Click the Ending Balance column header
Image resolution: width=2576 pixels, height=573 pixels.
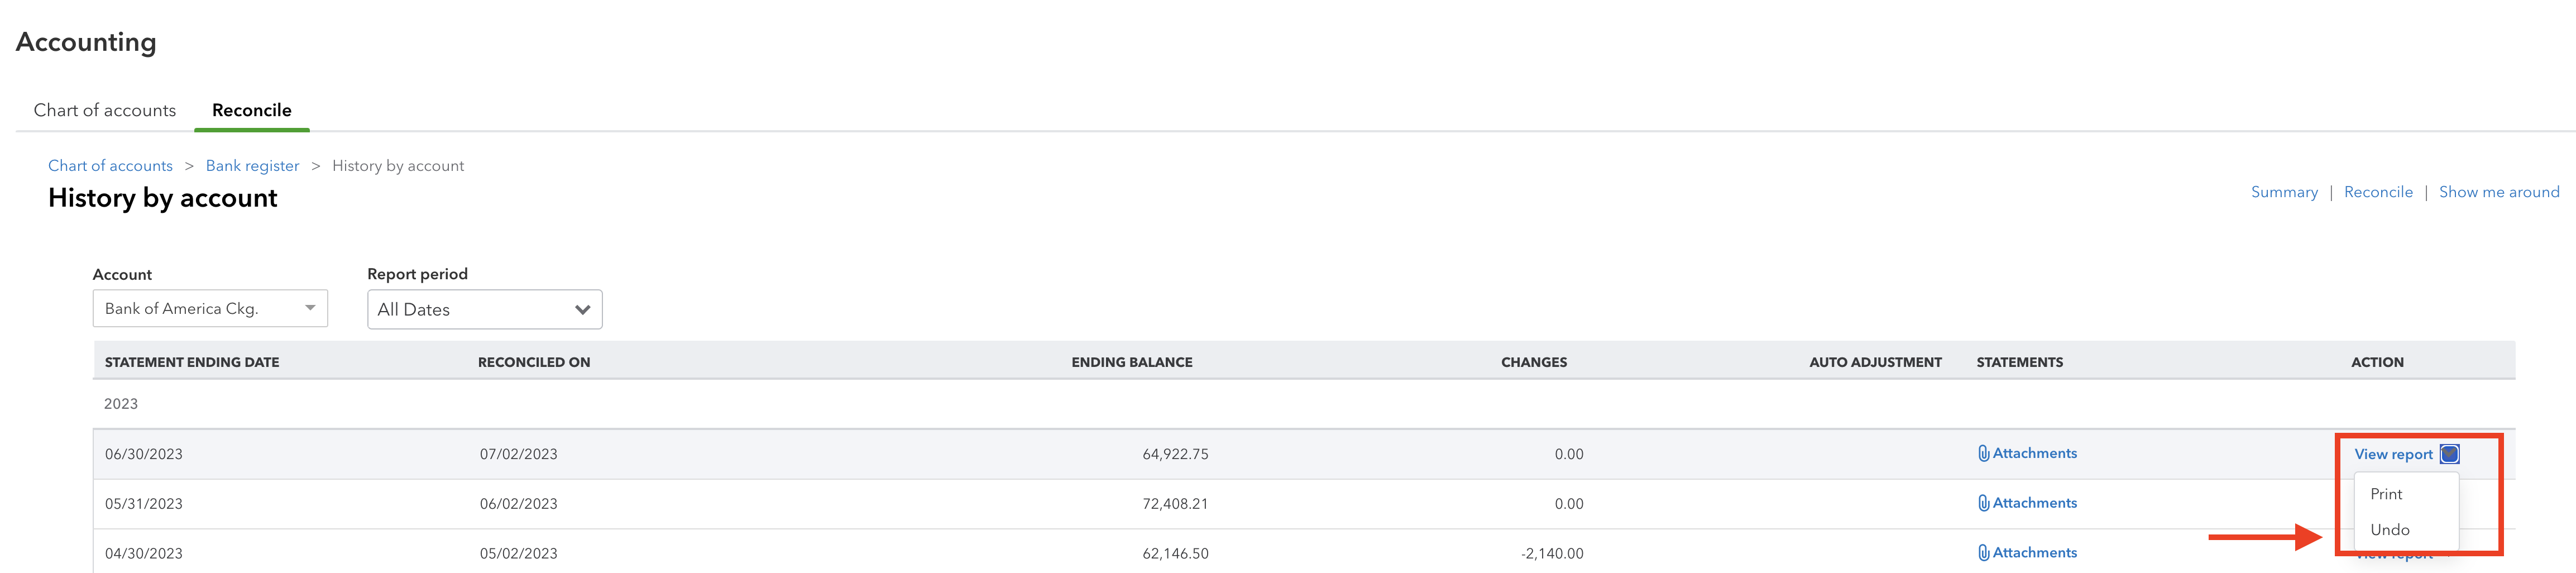coord(1131,362)
